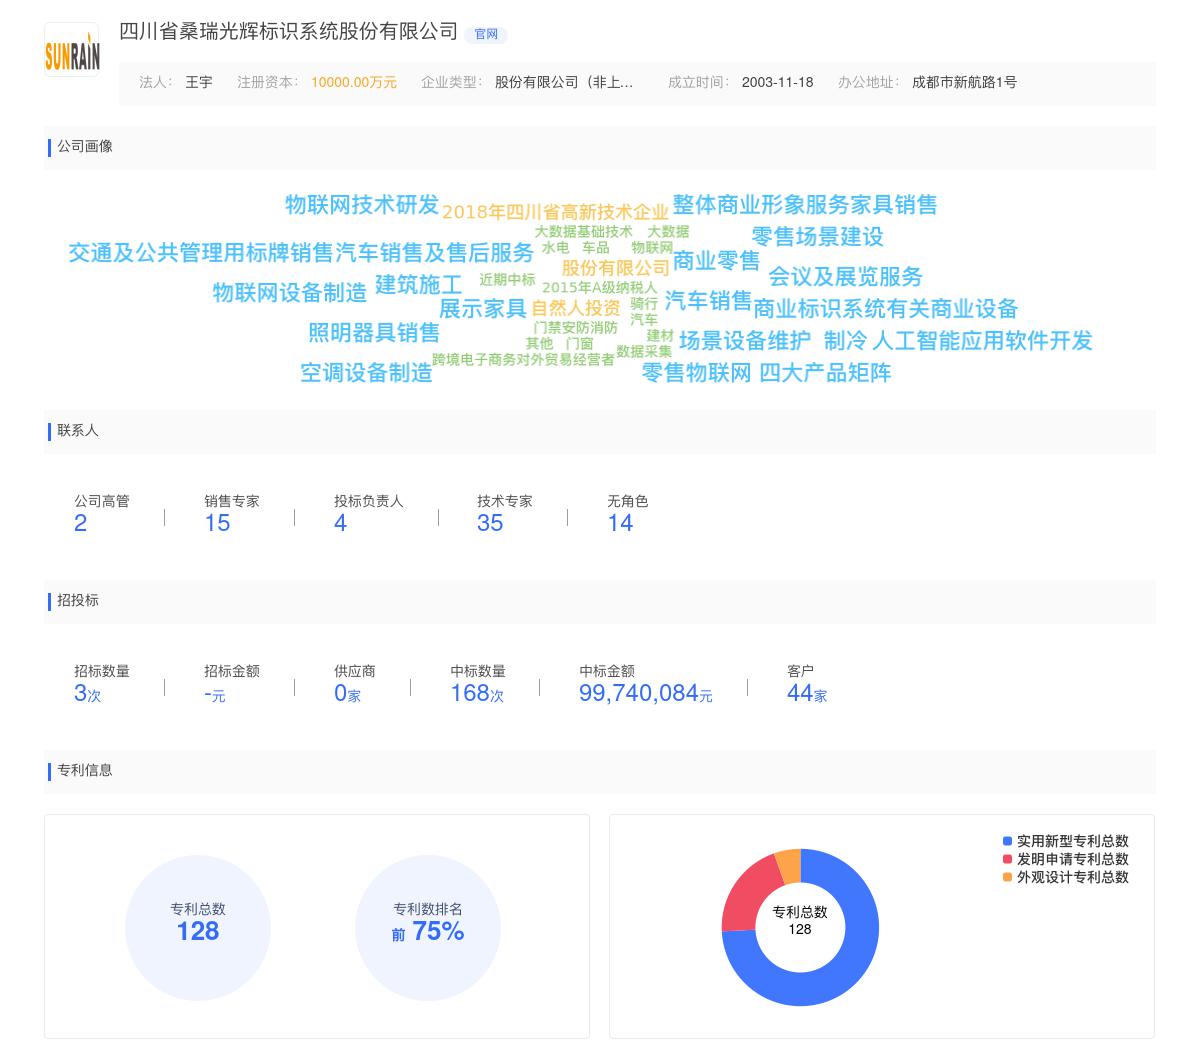
Task: Select the 物联网技术研发 word cloud tag
Action: [x=361, y=205]
